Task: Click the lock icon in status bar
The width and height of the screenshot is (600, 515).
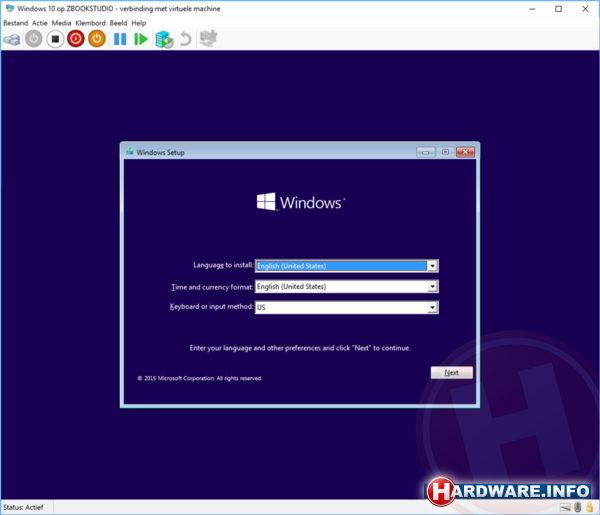Action: click(x=590, y=507)
